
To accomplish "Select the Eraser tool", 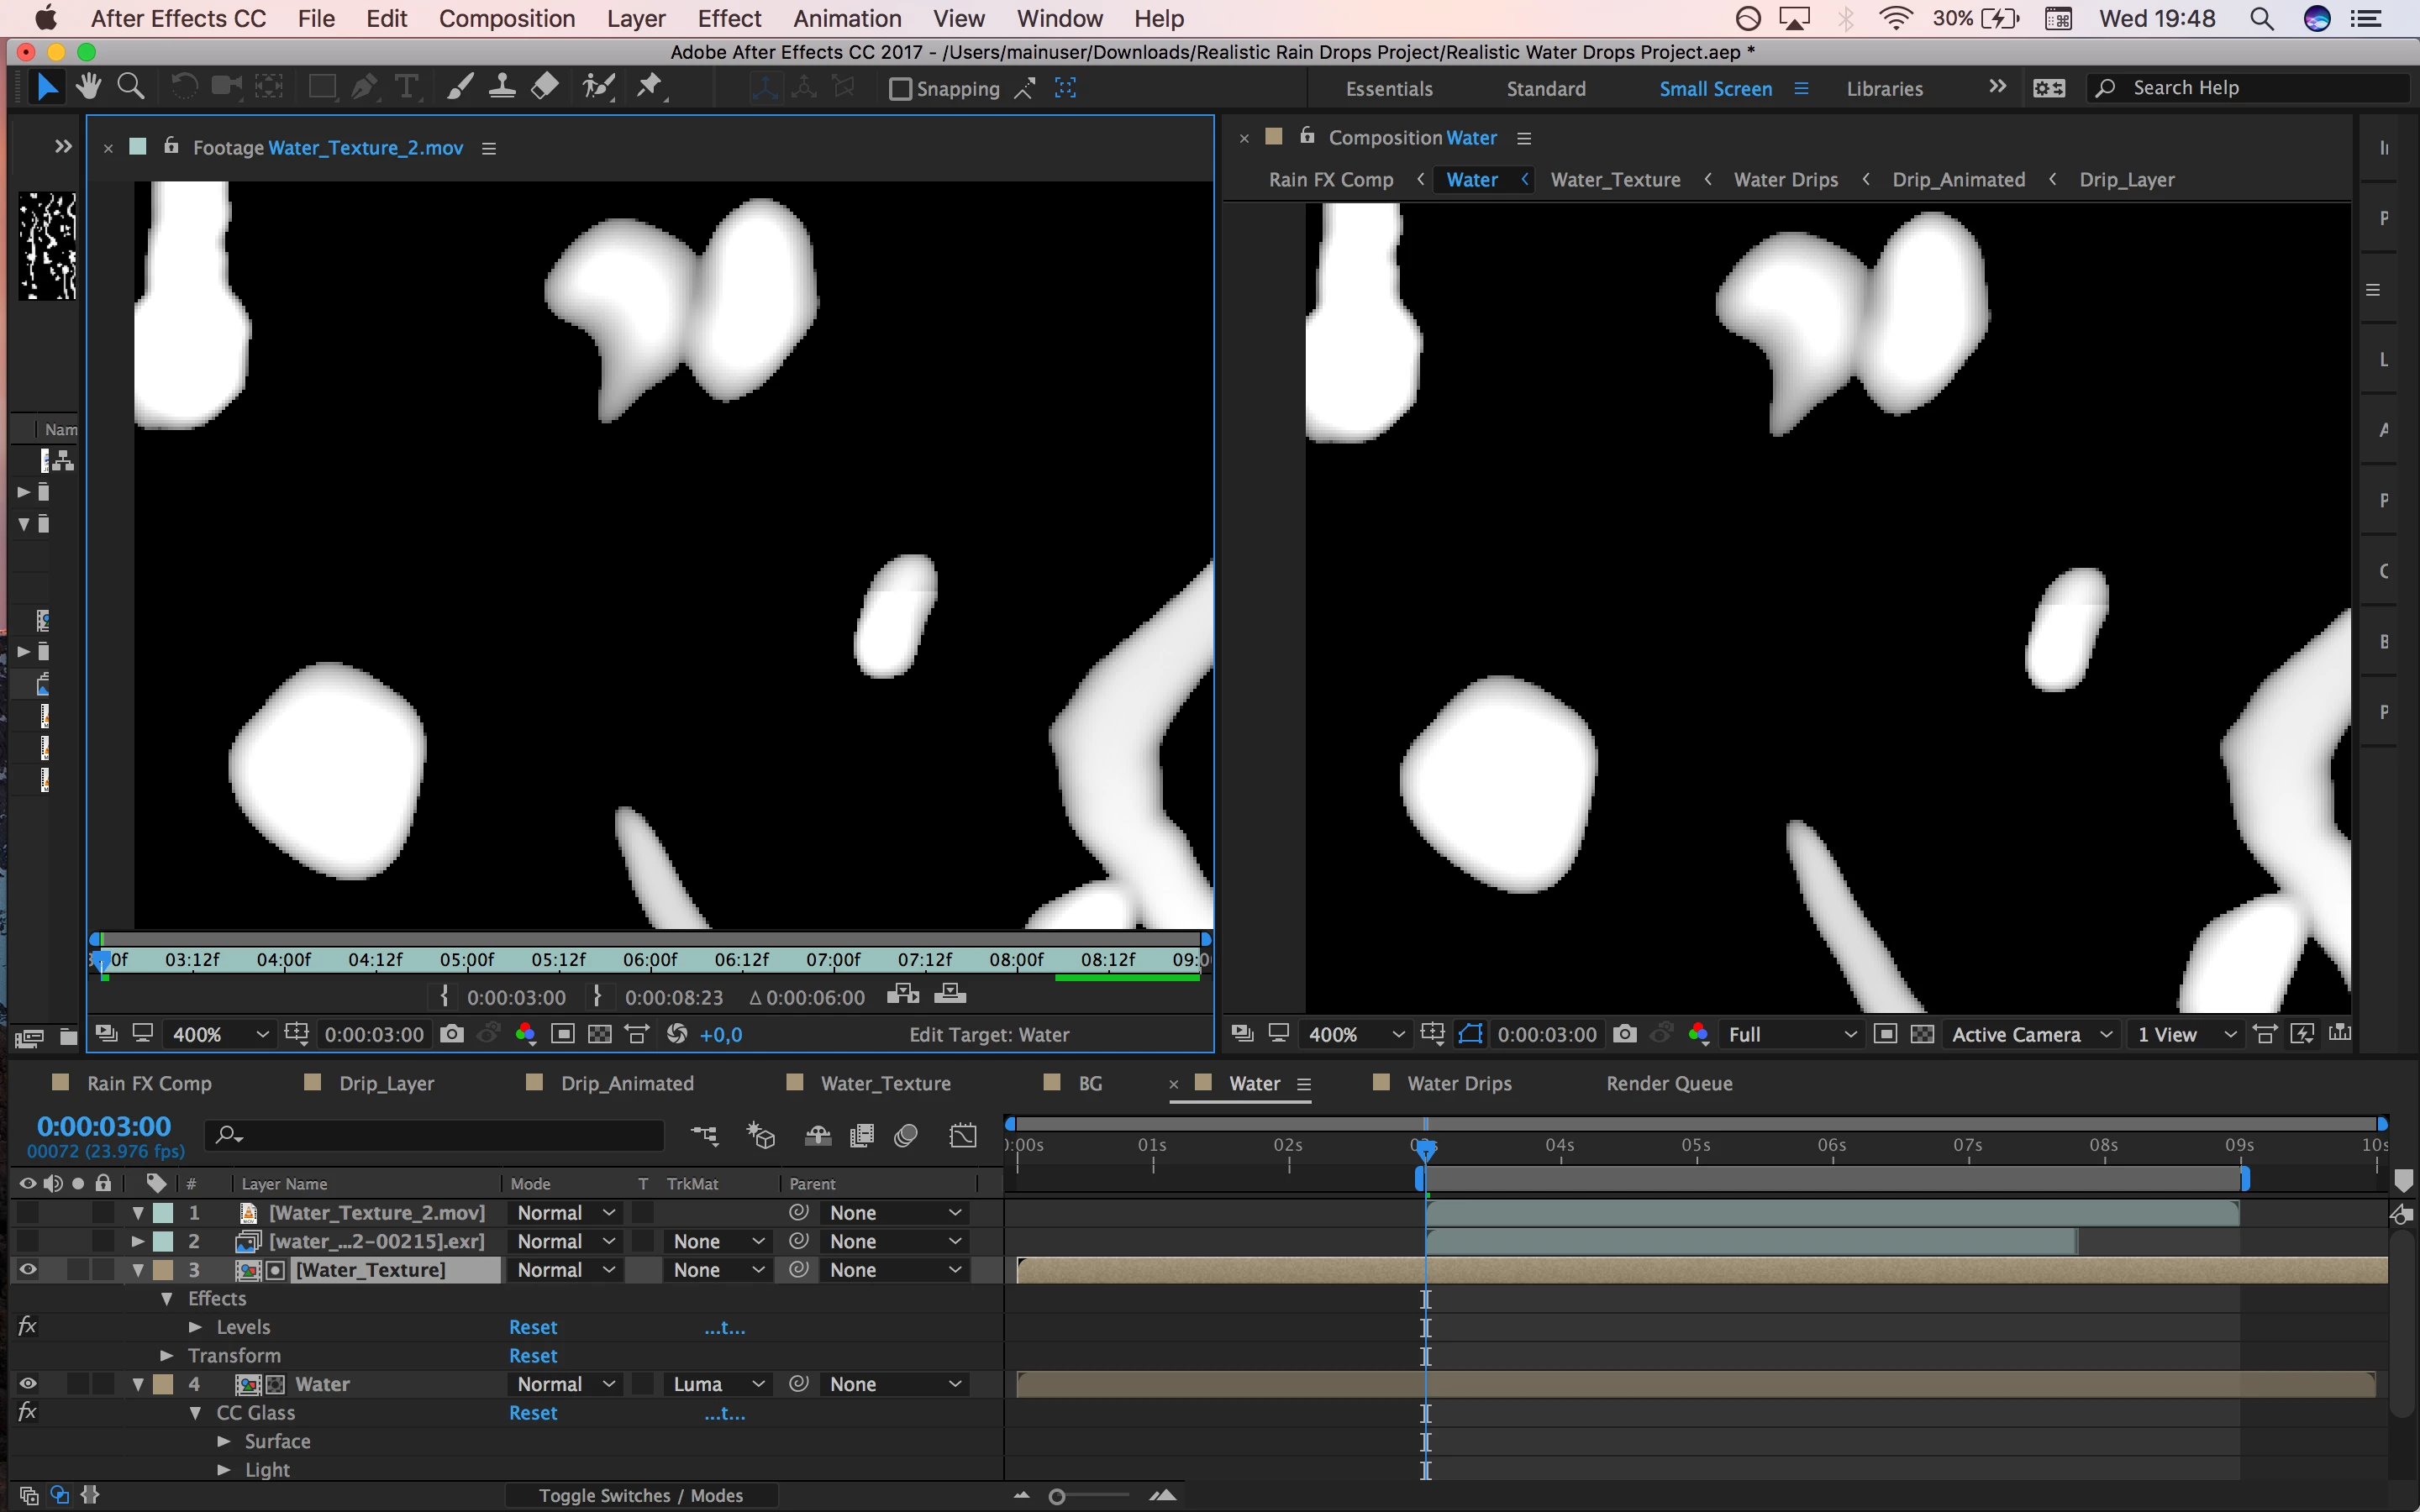I will click(x=545, y=88).
